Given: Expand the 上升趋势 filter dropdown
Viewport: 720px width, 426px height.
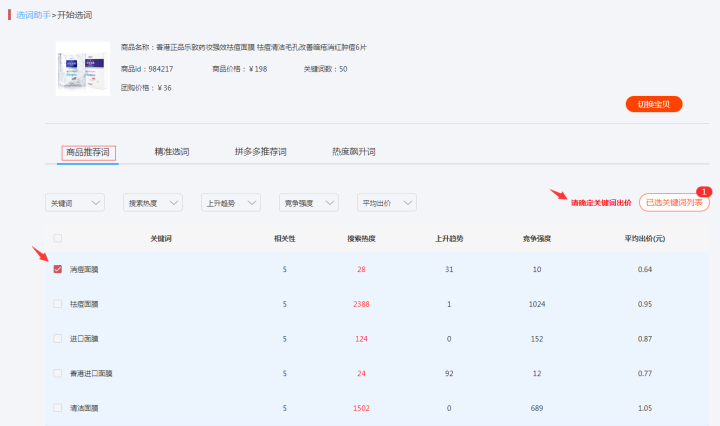Looking at the screenshot, I should coord(230,203).
